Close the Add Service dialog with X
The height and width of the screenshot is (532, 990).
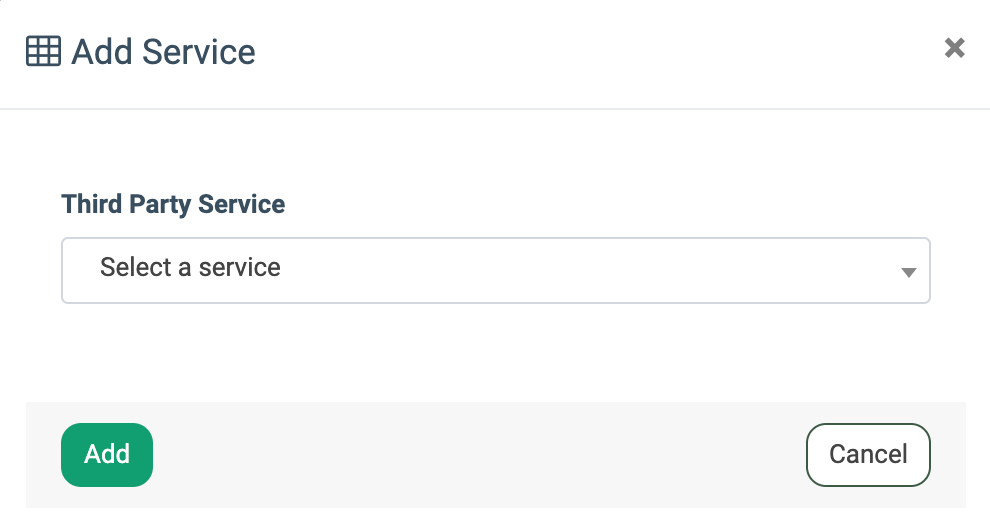pyautogui.click(x=955, y=48)
